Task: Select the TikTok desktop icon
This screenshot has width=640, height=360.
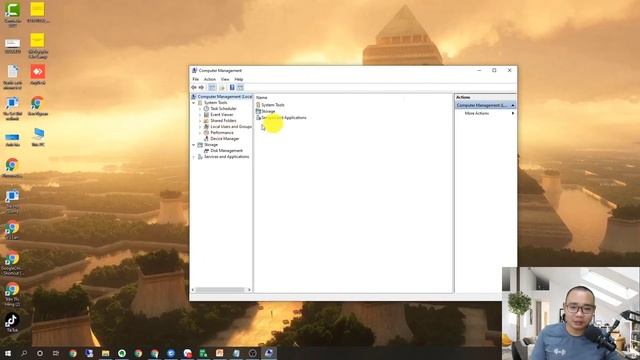Action: 12,322
